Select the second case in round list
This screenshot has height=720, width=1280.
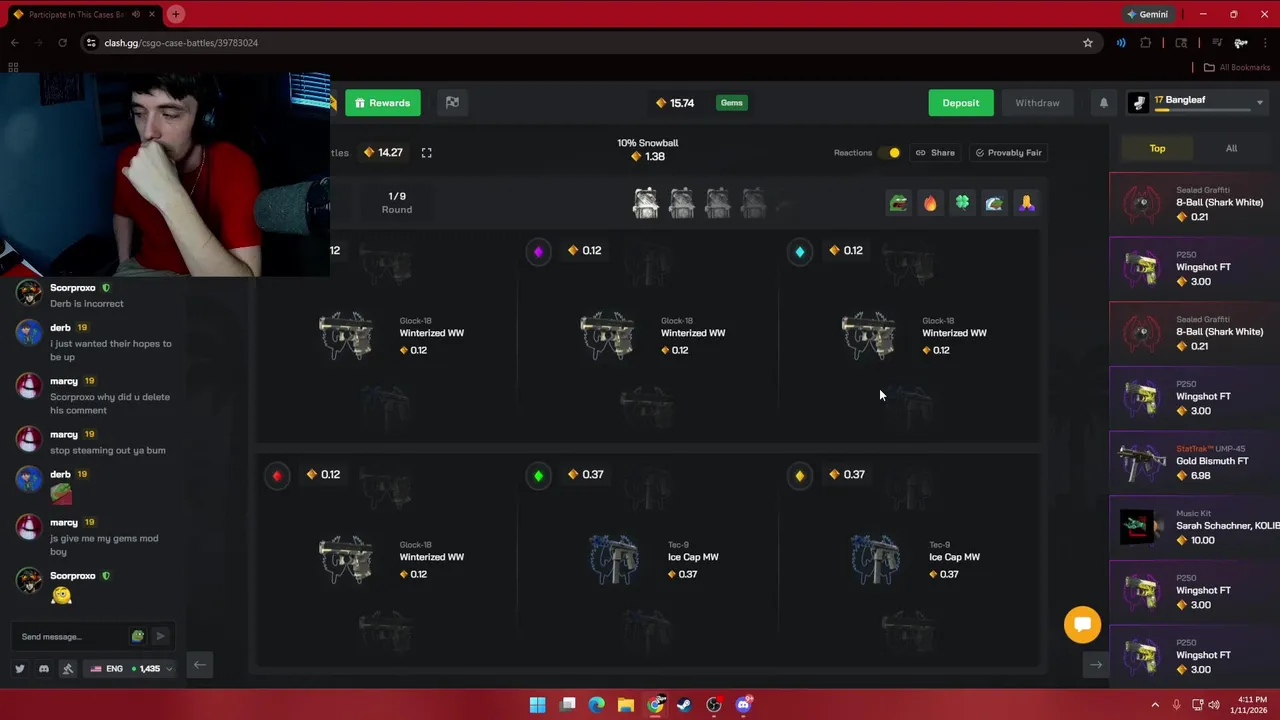[x=682, y=203]
